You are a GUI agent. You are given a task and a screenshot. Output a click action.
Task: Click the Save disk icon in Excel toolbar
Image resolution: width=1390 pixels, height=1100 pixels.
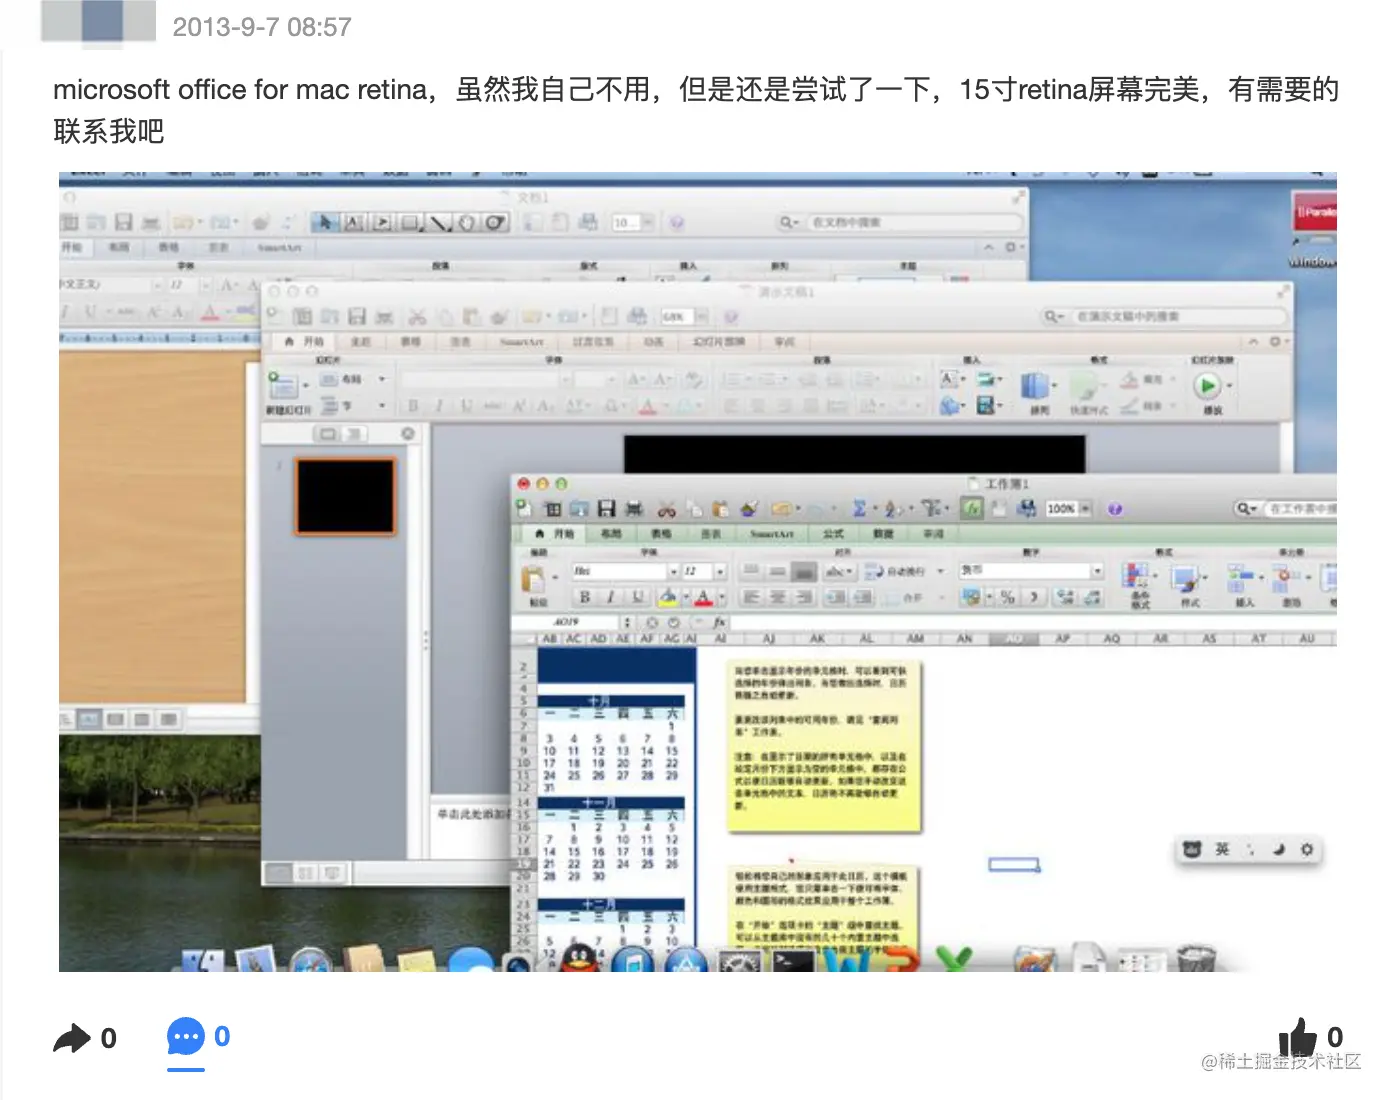click(607, 508)
